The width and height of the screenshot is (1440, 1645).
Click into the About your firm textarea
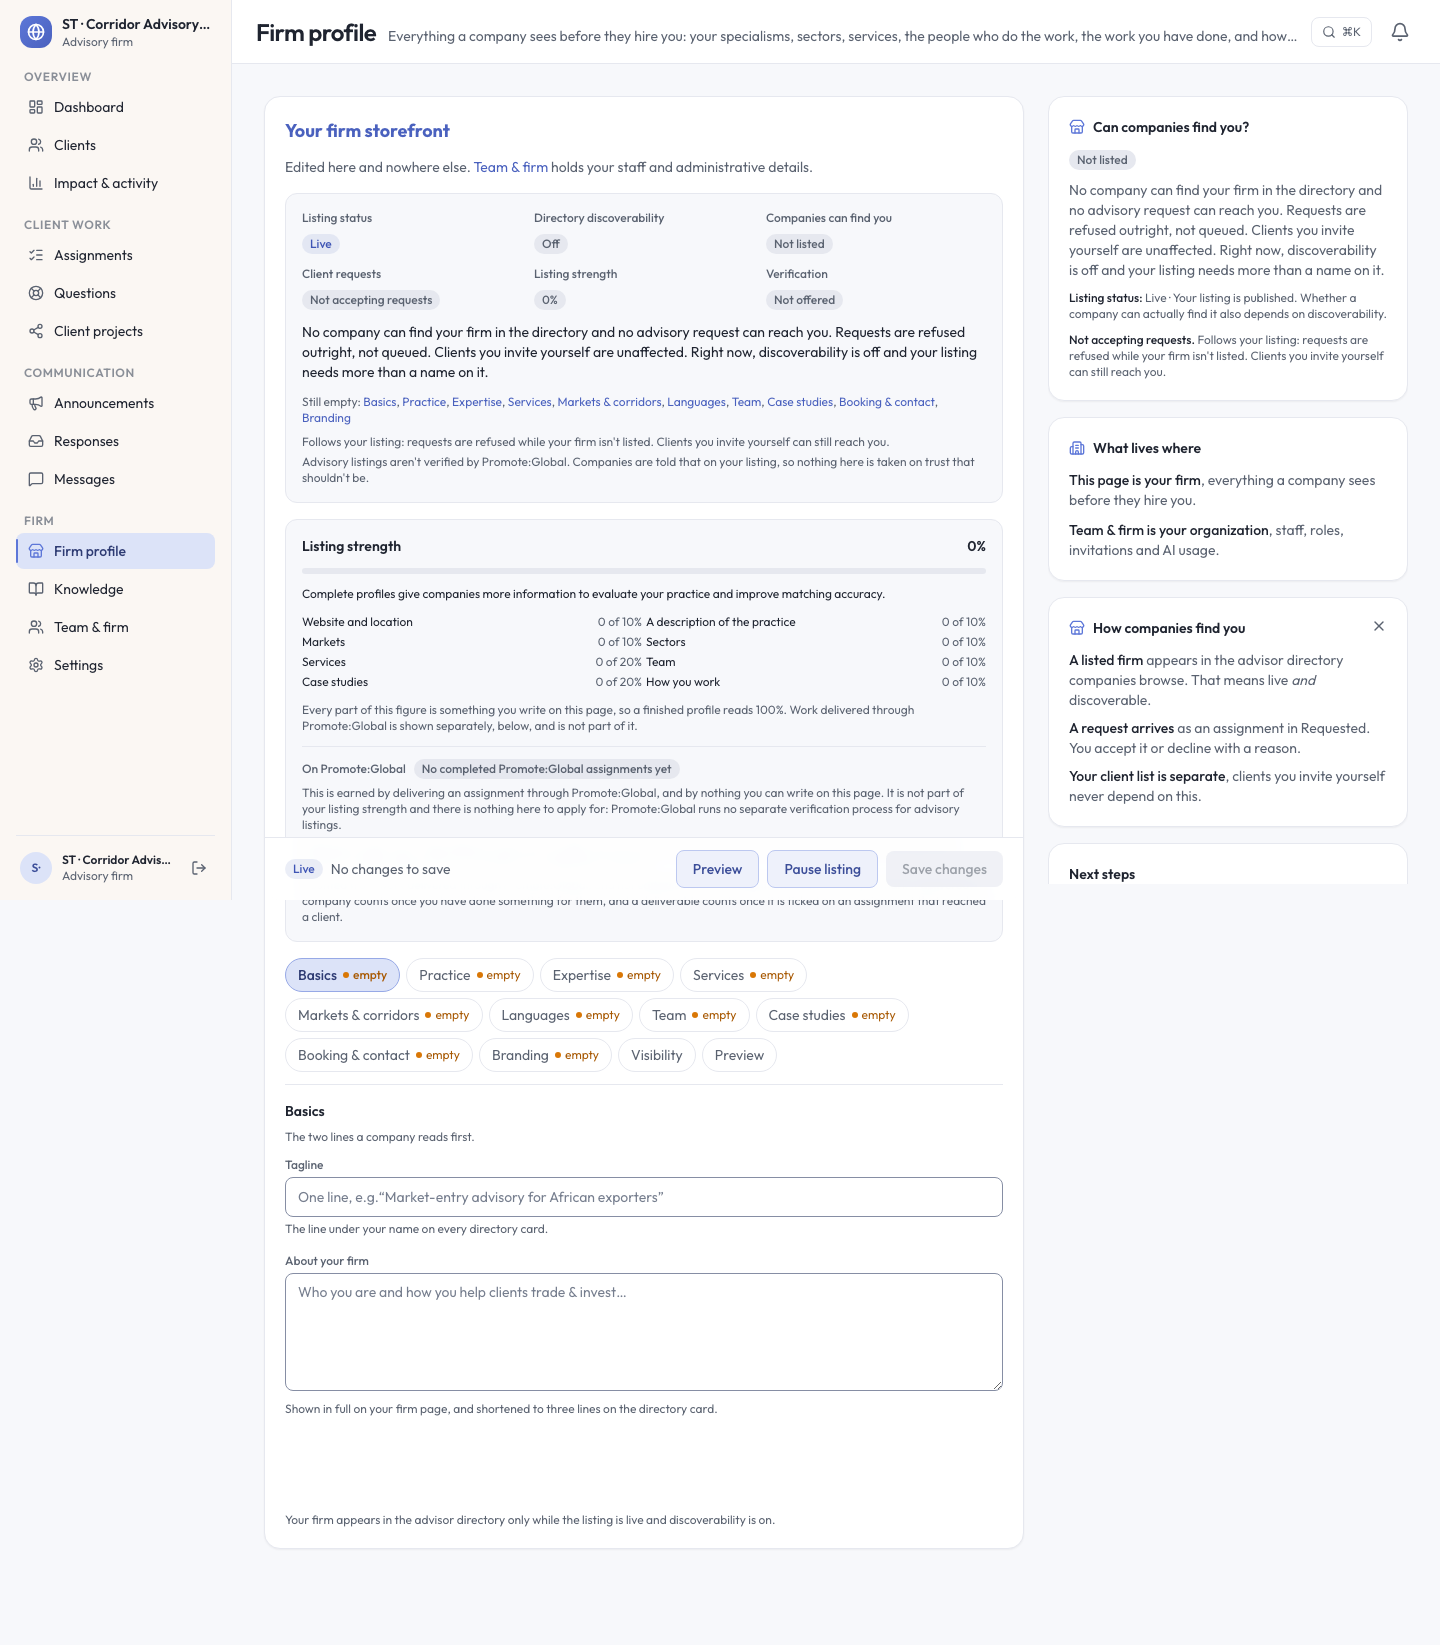644,1332
